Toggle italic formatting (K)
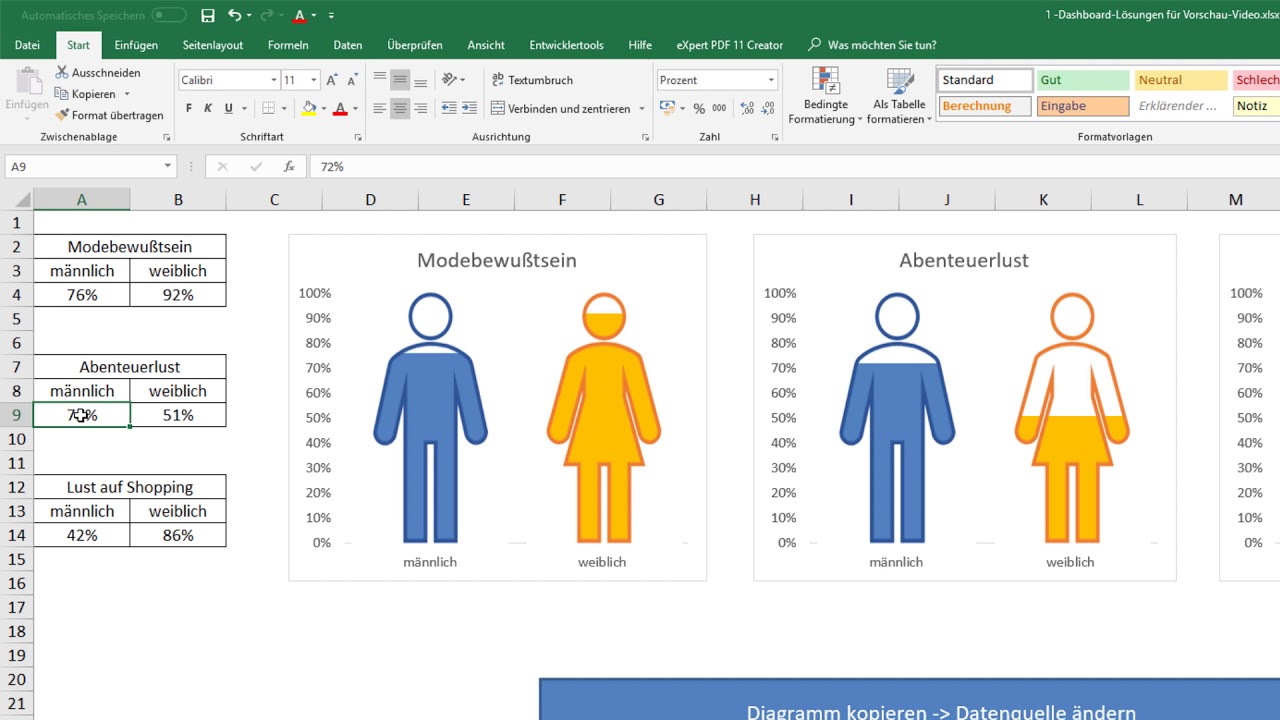Viewport: 1280px width, 720px height. [208, 108]
